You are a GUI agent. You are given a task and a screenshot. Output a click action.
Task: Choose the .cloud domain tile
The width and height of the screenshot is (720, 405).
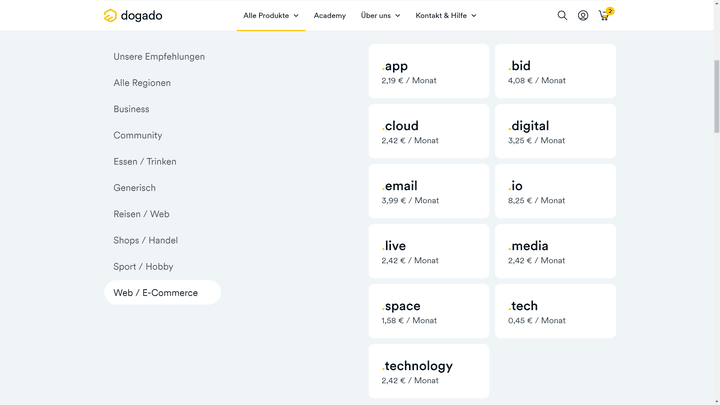tap(428, 131)
